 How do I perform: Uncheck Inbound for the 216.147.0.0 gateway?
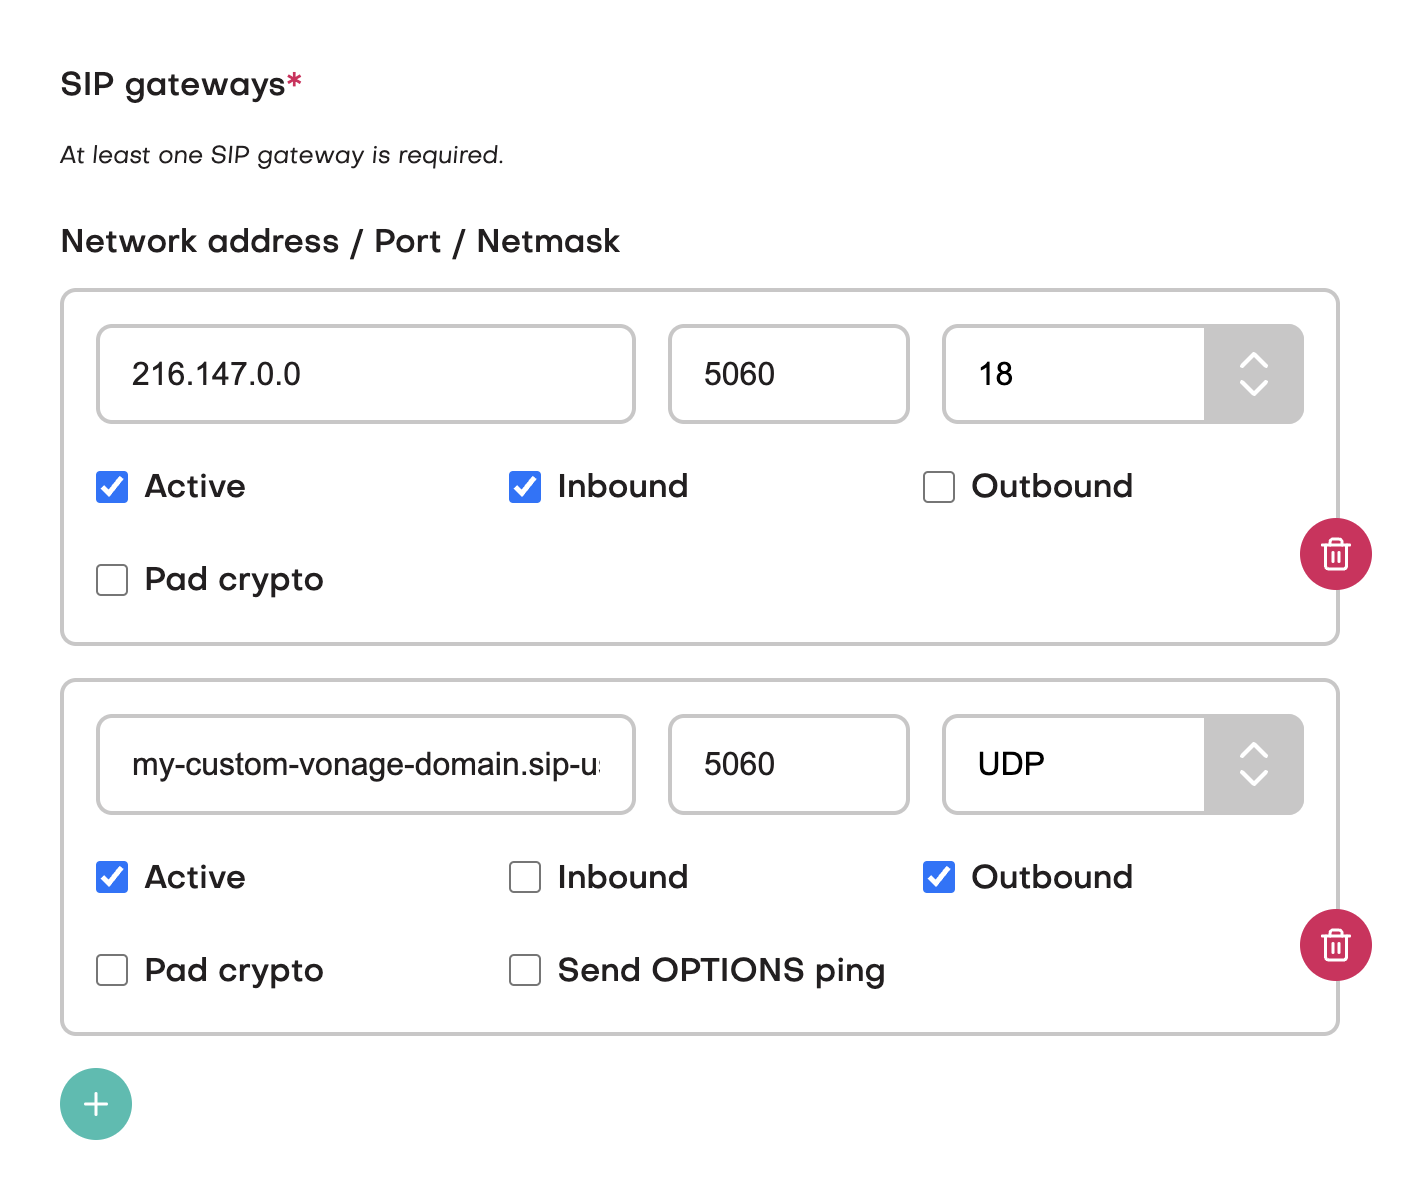(525, 487)
